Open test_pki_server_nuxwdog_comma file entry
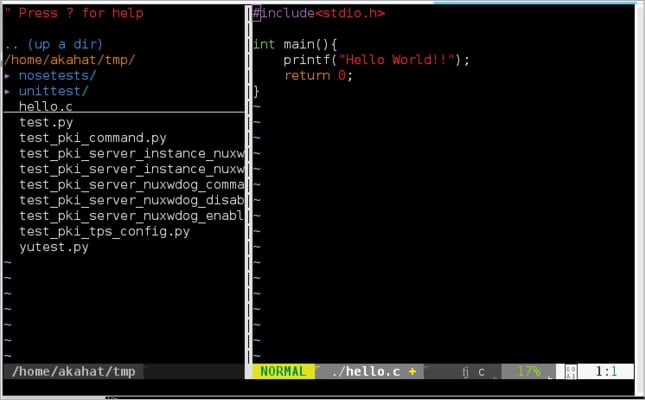Viewport: 645px width, 400px height. coord(132,185)
